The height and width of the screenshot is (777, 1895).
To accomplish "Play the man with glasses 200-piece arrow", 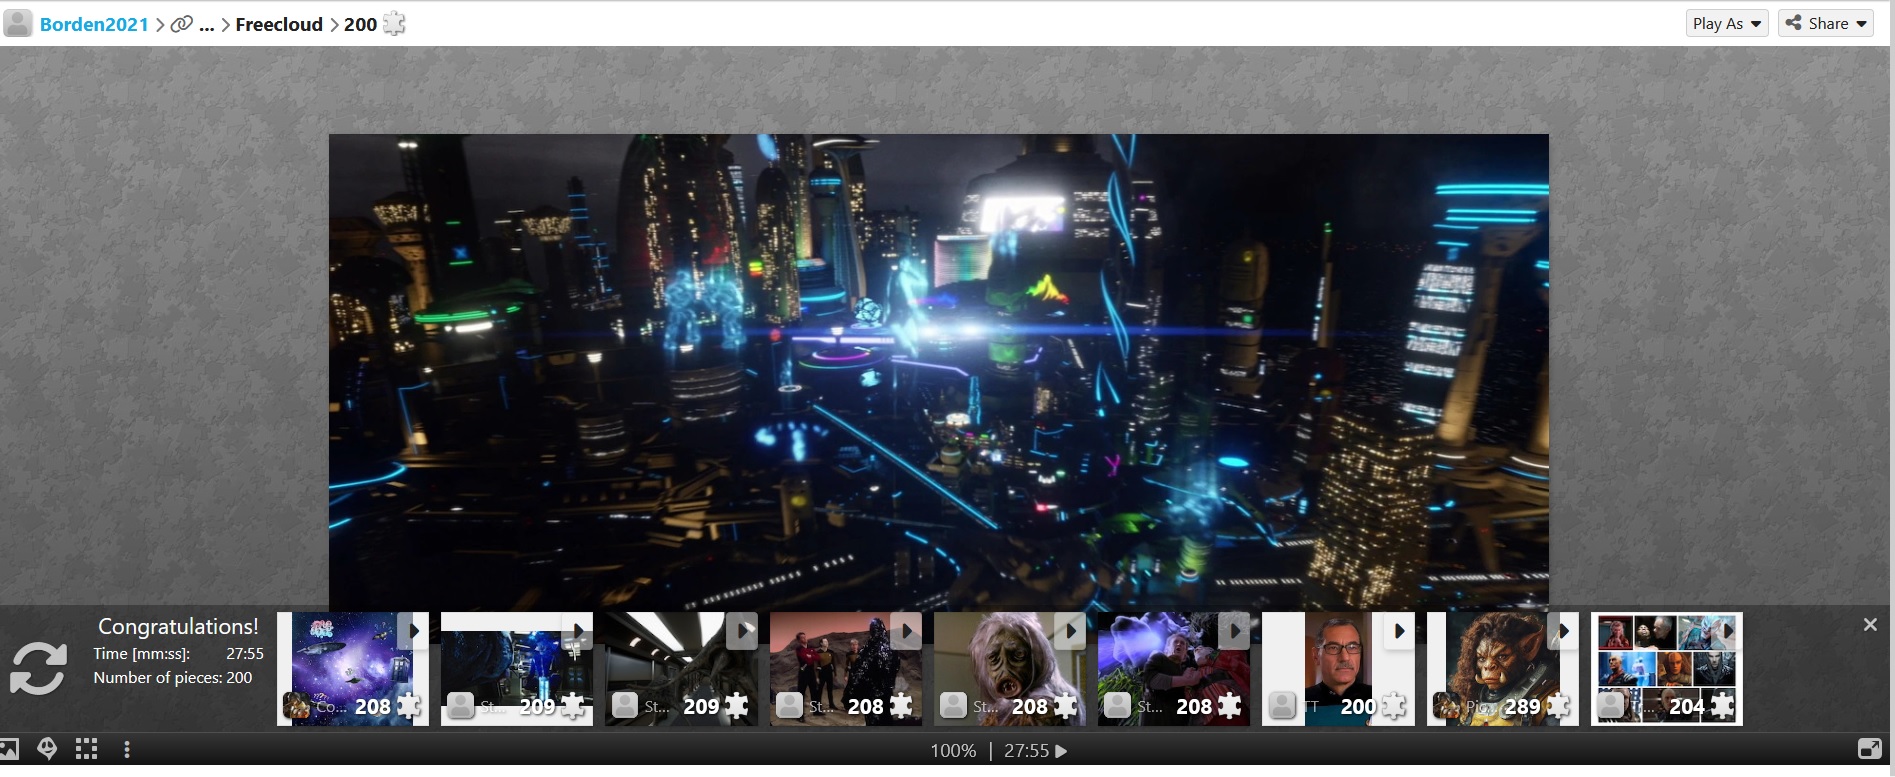I will (x=1399, y=631).
